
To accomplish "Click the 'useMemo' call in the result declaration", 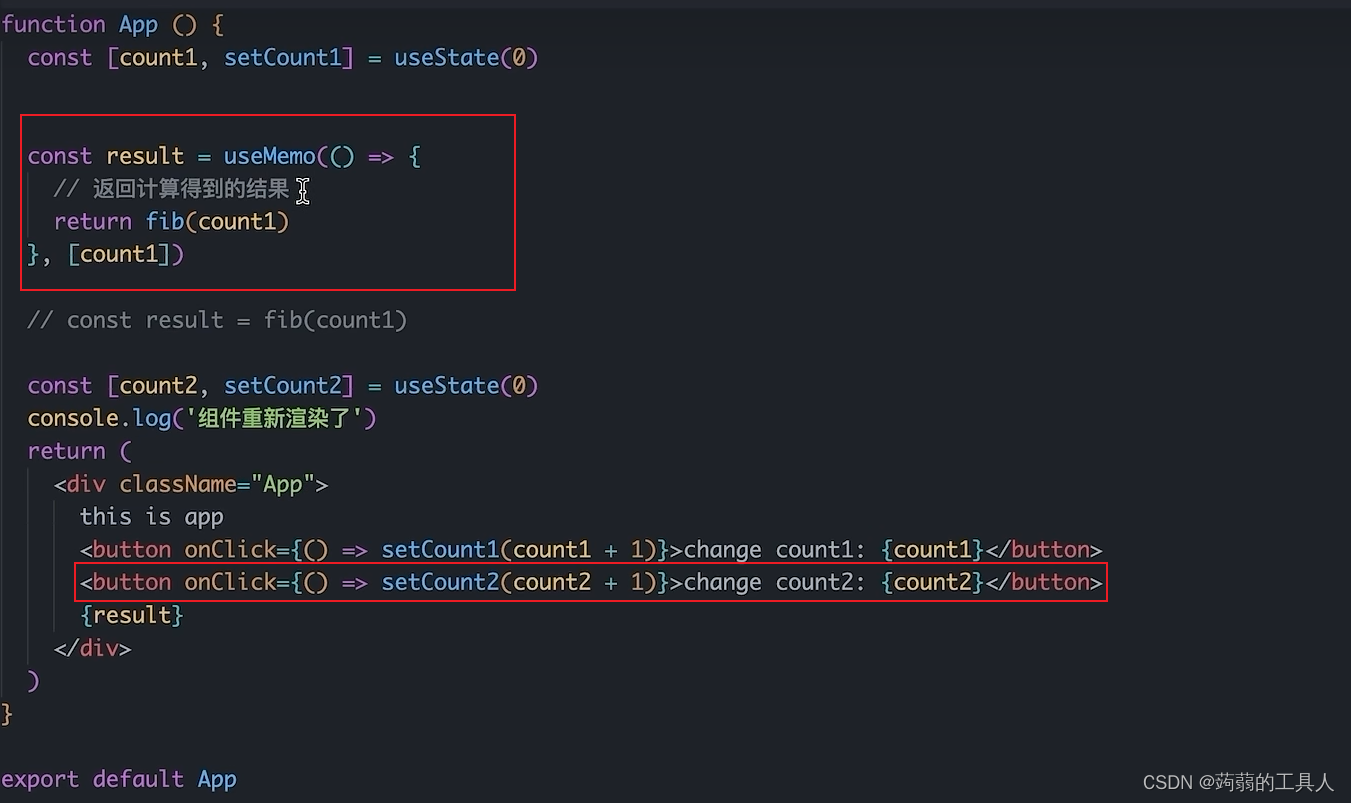I will [270, 156].
